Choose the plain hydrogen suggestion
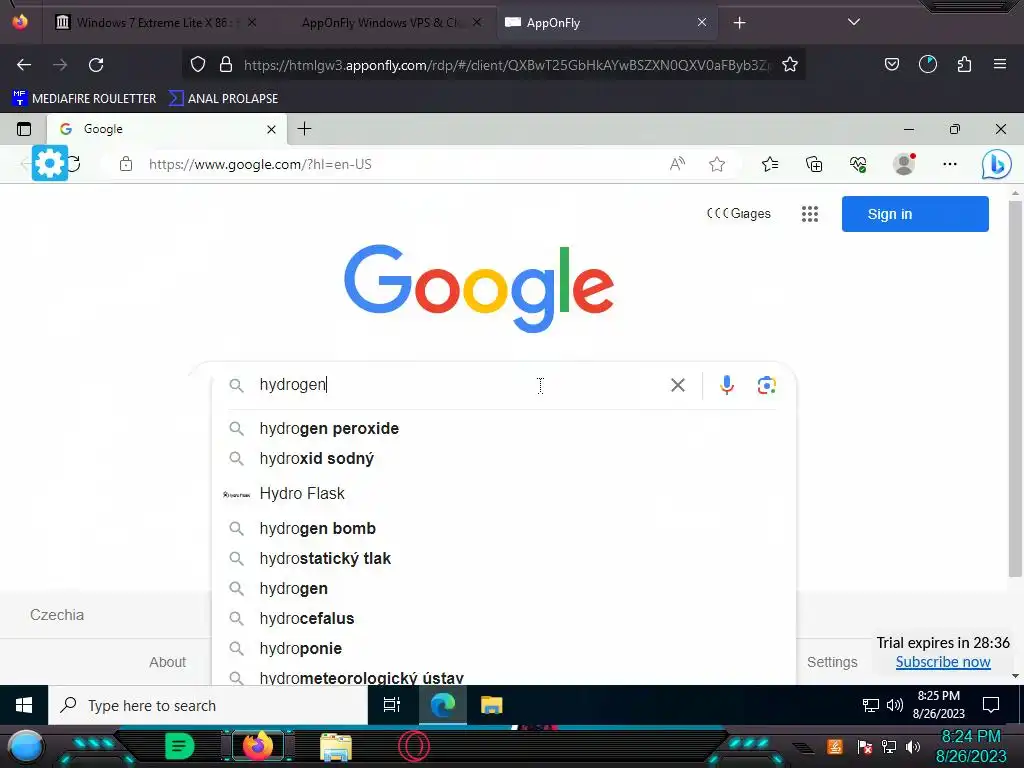Viewport: 1024px width, 768px height. click(503, 588)
